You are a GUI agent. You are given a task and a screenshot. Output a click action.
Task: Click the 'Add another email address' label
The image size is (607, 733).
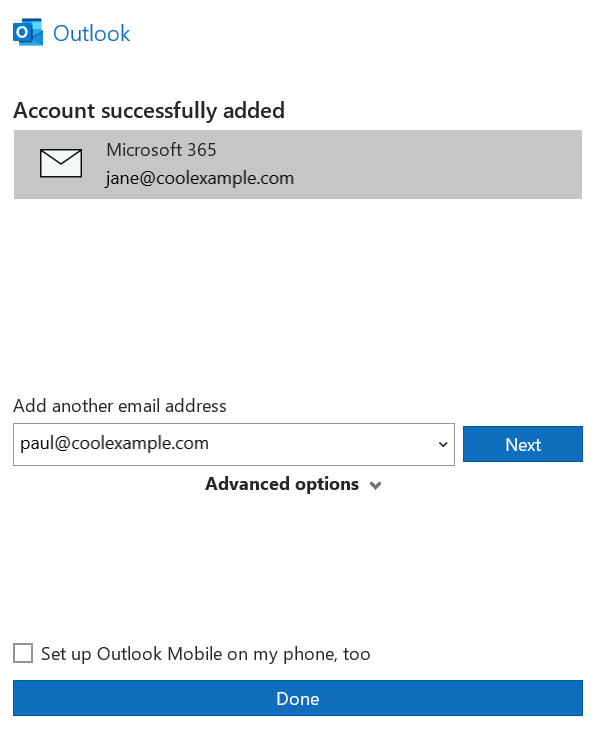point(120,406)
